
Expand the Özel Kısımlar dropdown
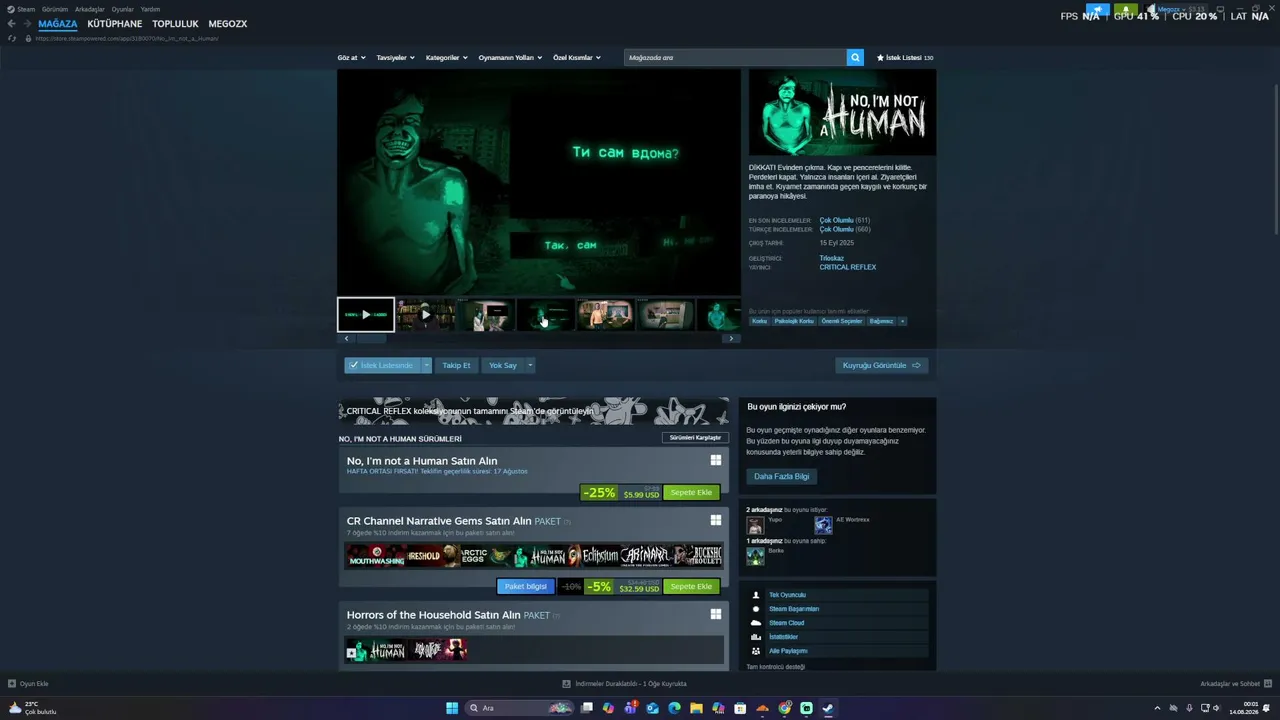coord(577,58)
